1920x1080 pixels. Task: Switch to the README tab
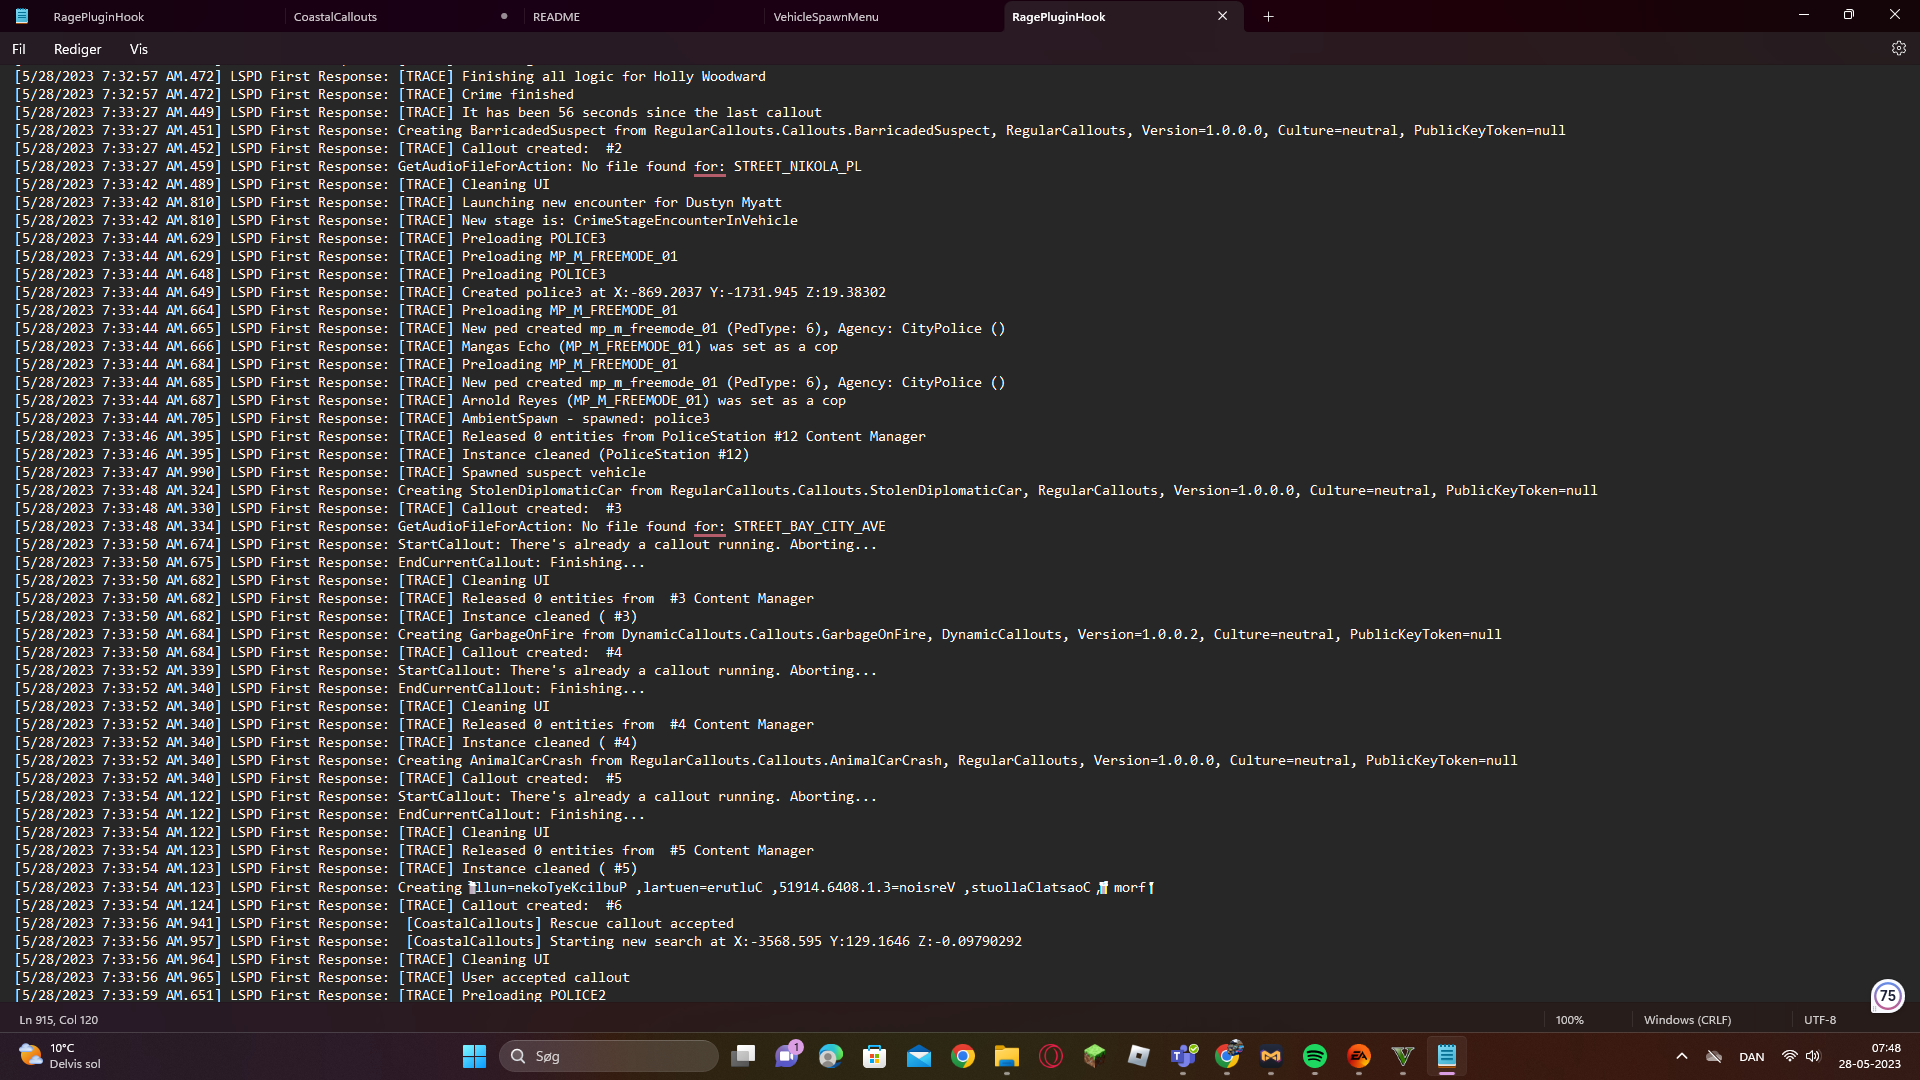pos(556,17)
